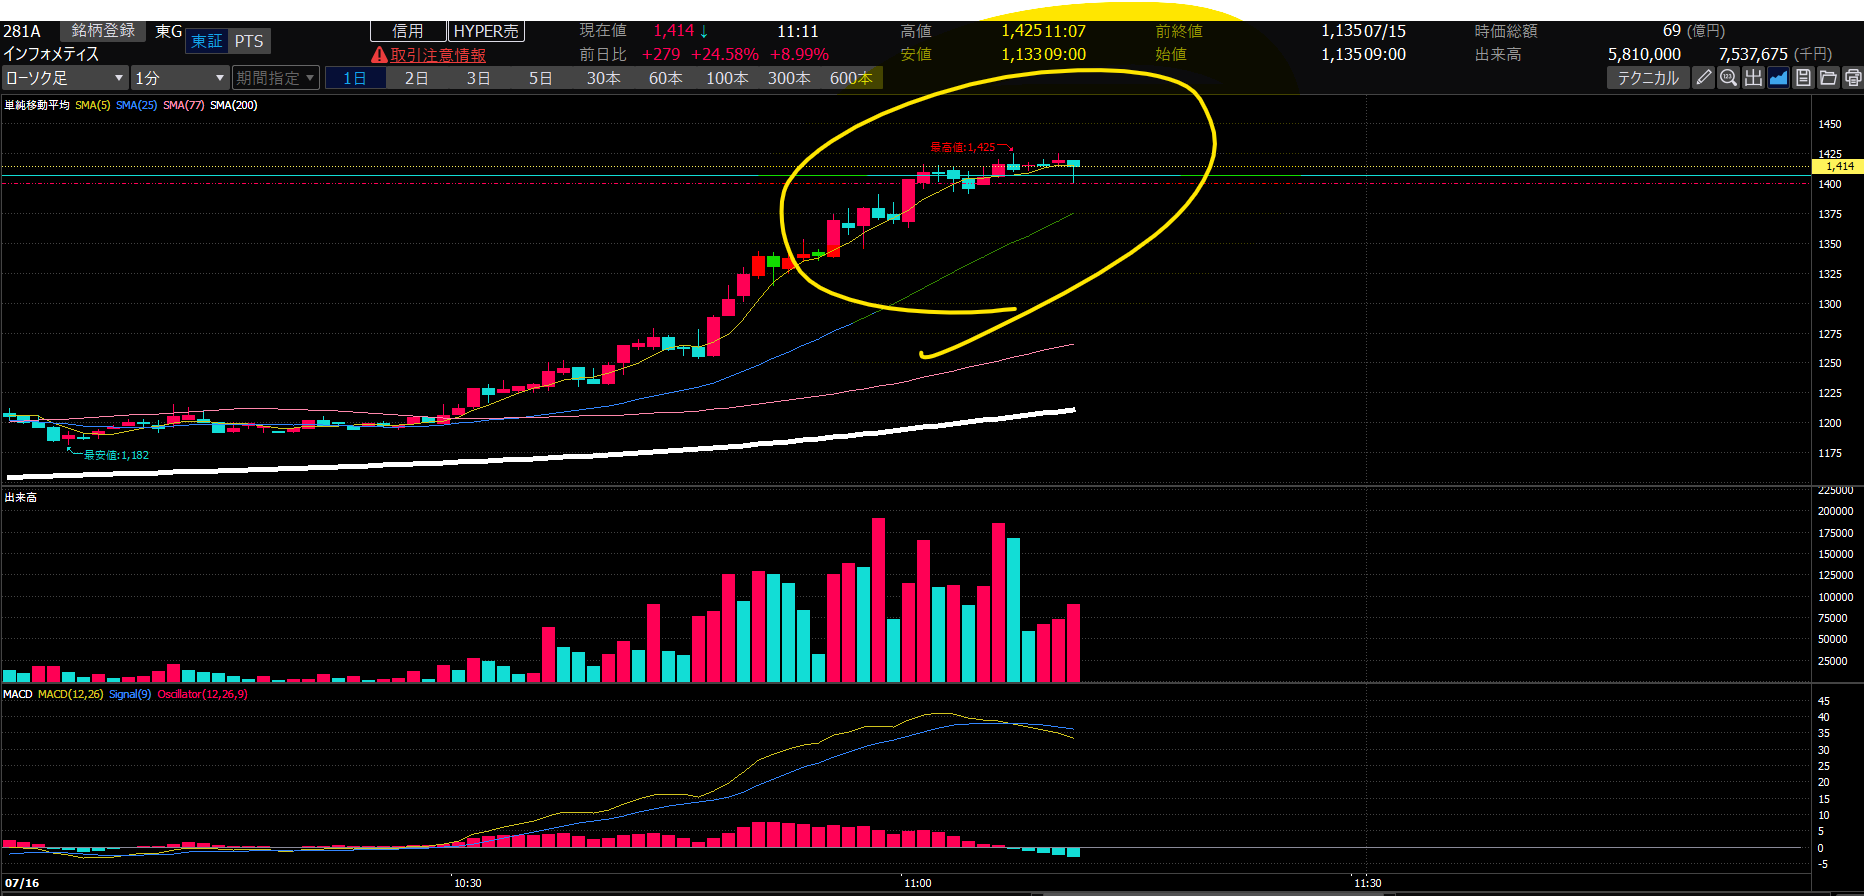The width and height of the screenshot is (1864, 896).
Task: Select the 60本 bars tab
Action: tap(665, 78)
